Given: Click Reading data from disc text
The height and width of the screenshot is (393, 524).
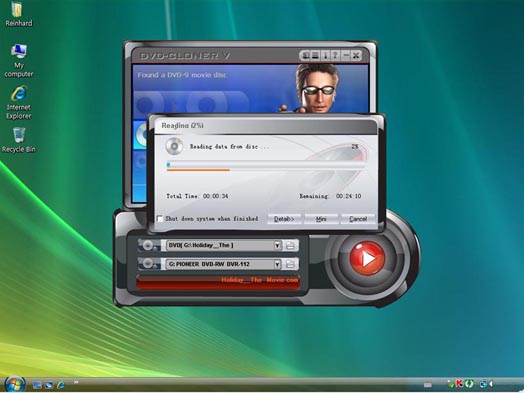Looking at the screenshot, I should point(229,147).
